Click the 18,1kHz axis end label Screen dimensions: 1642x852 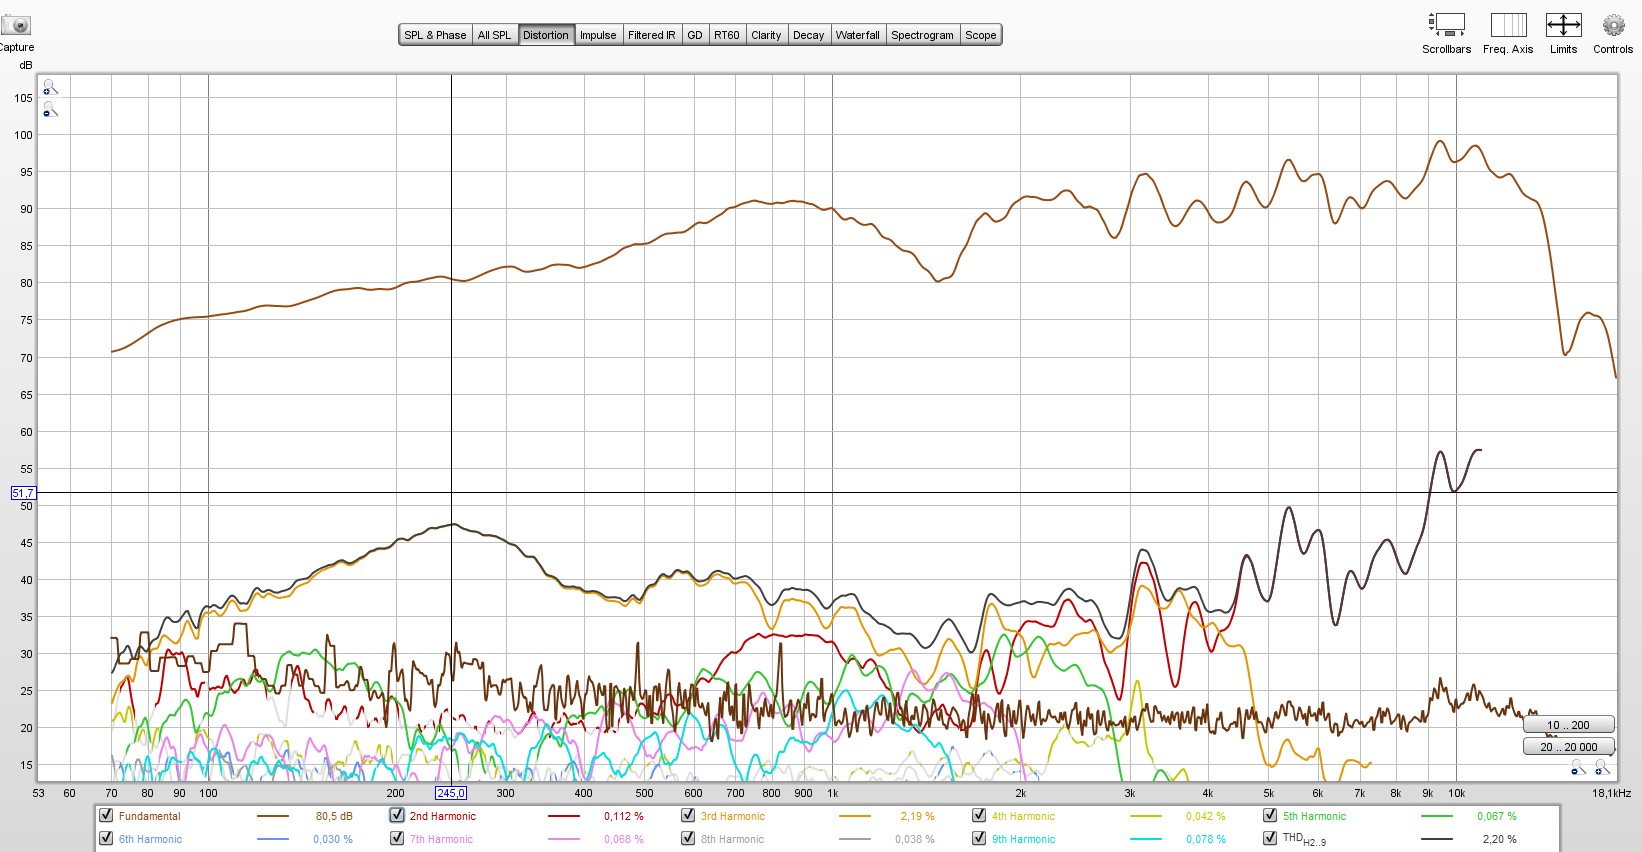[x=1612, y=793]
